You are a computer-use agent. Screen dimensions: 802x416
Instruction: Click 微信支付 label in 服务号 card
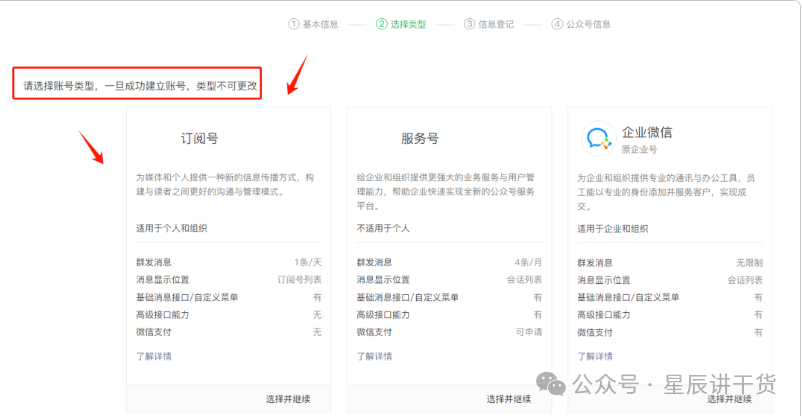pyautogui.click(x=374, y=332)
